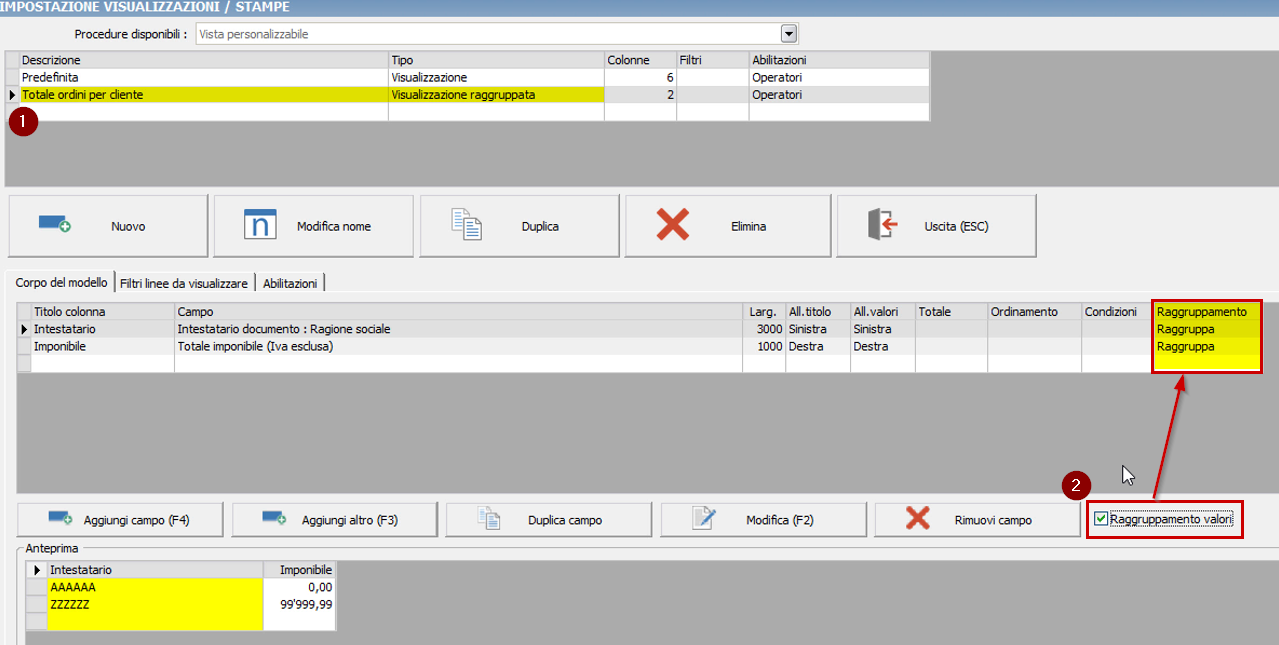Screen dimensions: 1279x645
Task: Click the Duplica campo icon
Action: pyautogui.click(x=489, y=519)
